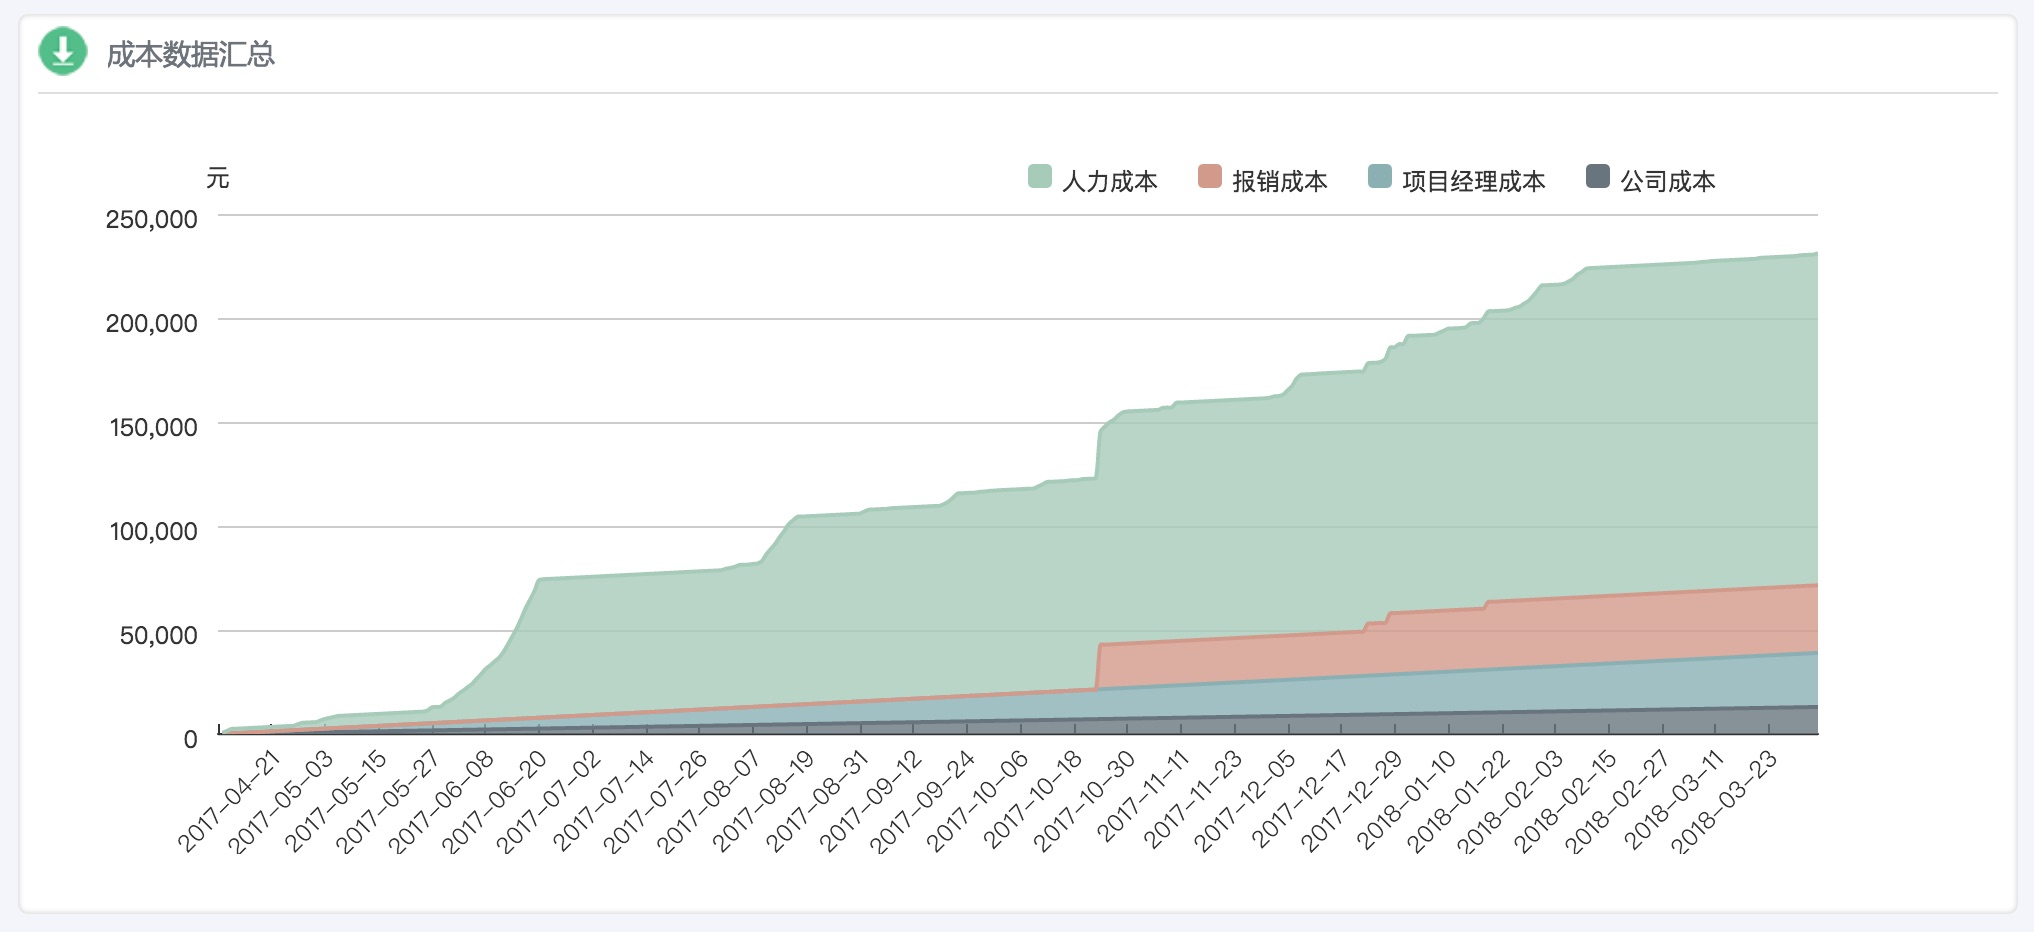Click the 元 unit label
Image resolution: width=2034 pixels, height=932 pixels.
tap(218, 179)
